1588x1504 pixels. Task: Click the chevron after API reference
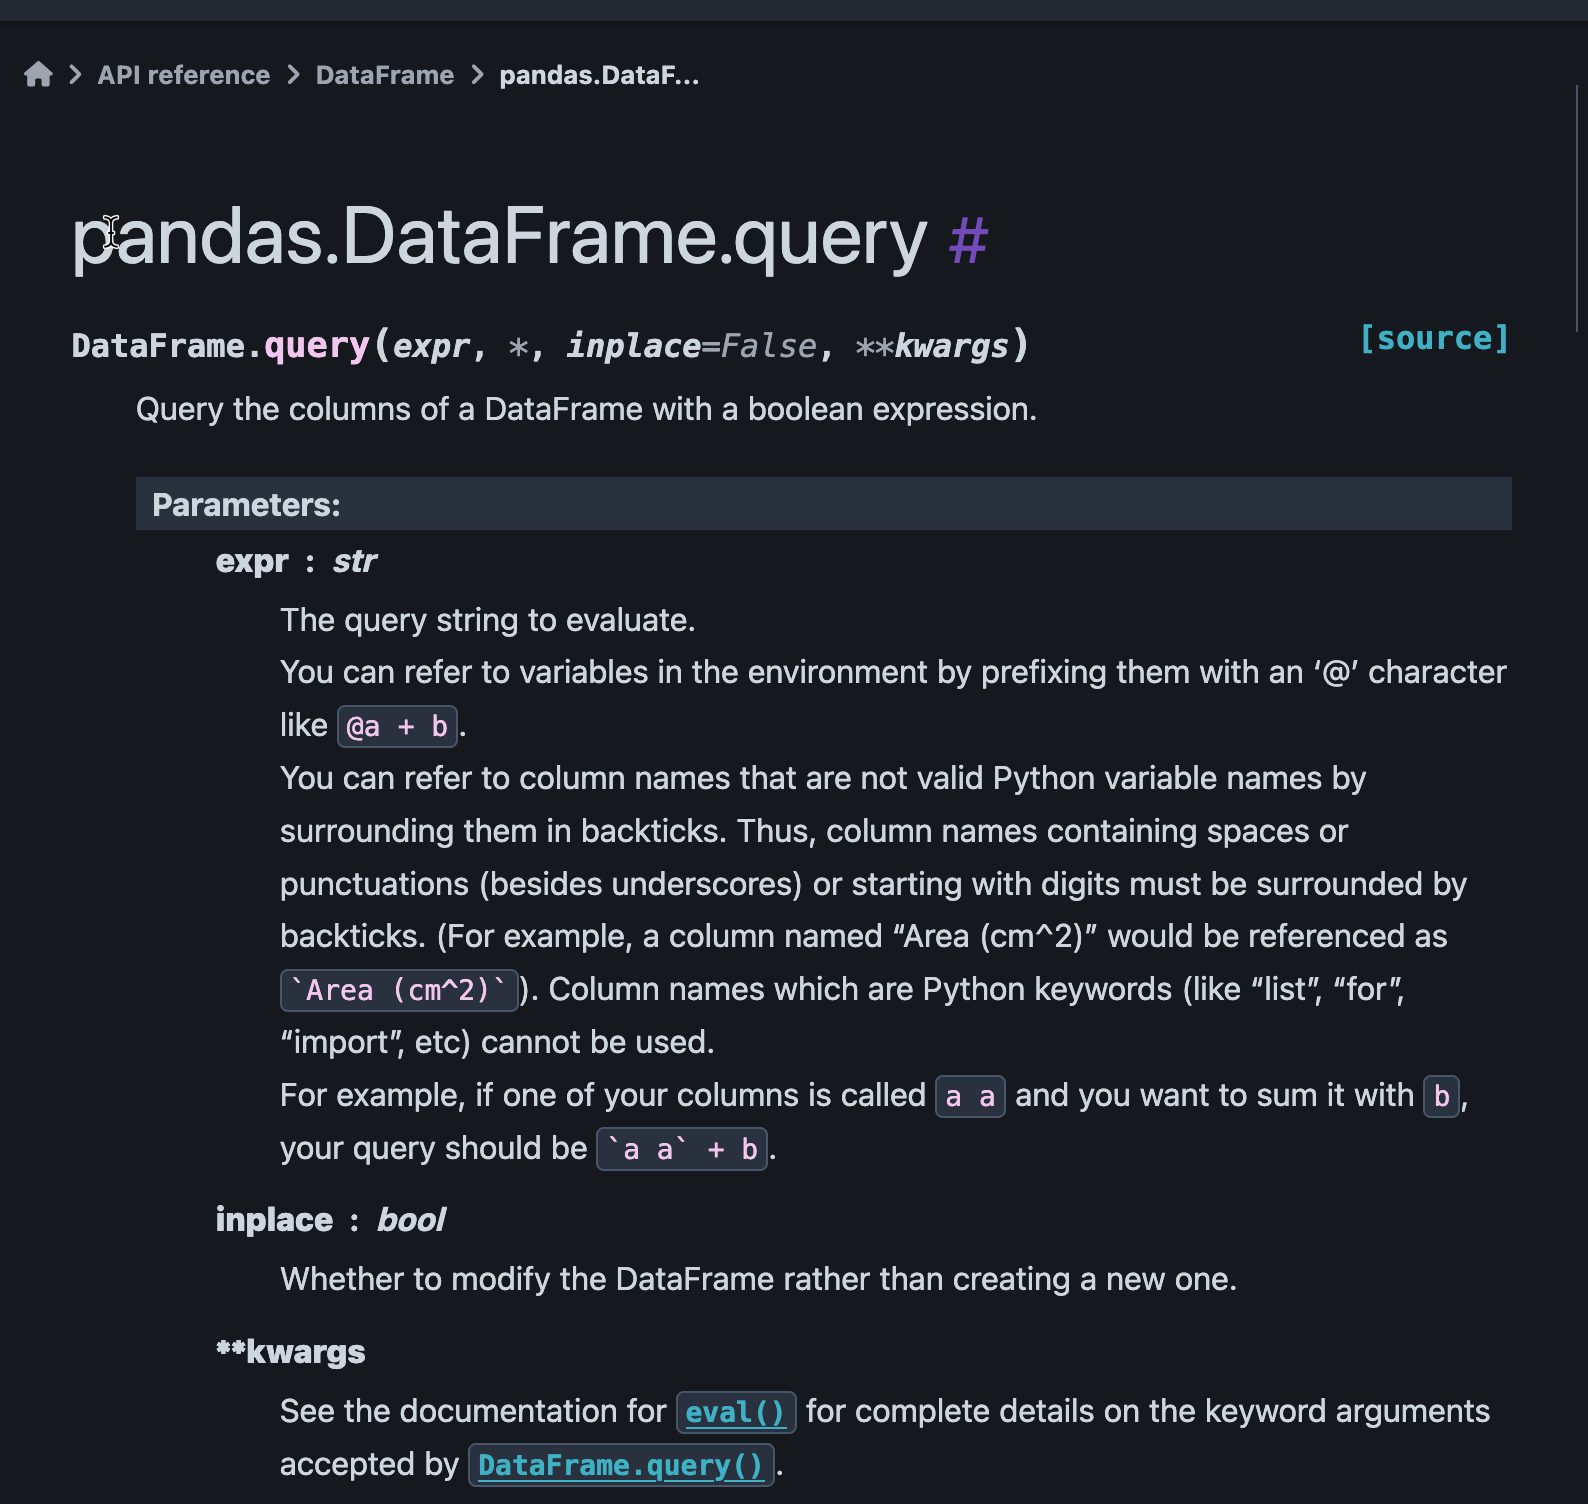coord(294,75)
